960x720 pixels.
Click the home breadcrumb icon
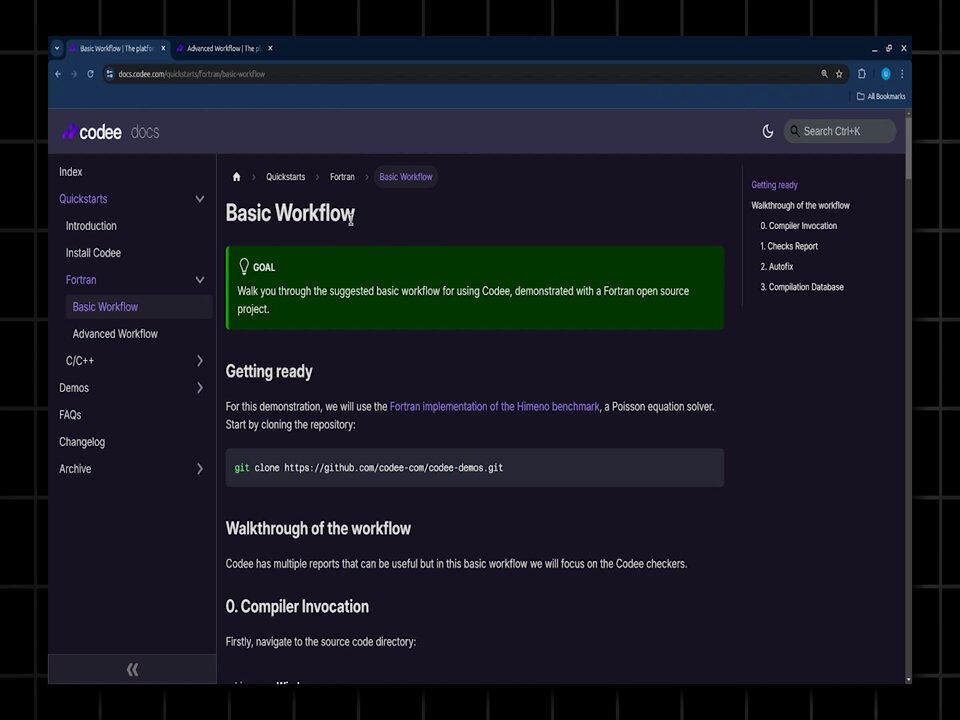236,177
